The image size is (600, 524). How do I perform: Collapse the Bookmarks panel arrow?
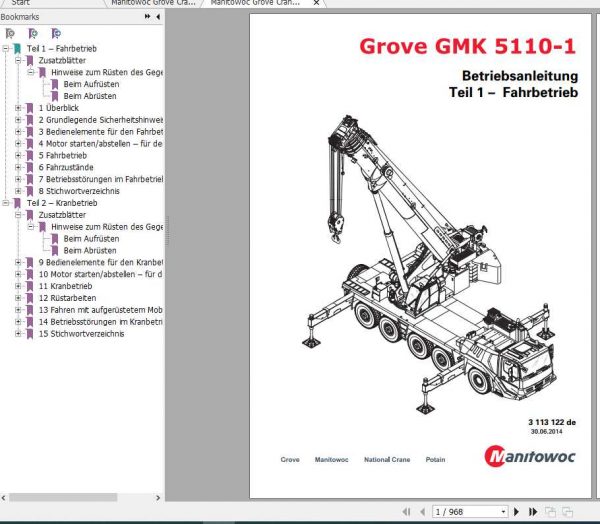tap(158, 16)
